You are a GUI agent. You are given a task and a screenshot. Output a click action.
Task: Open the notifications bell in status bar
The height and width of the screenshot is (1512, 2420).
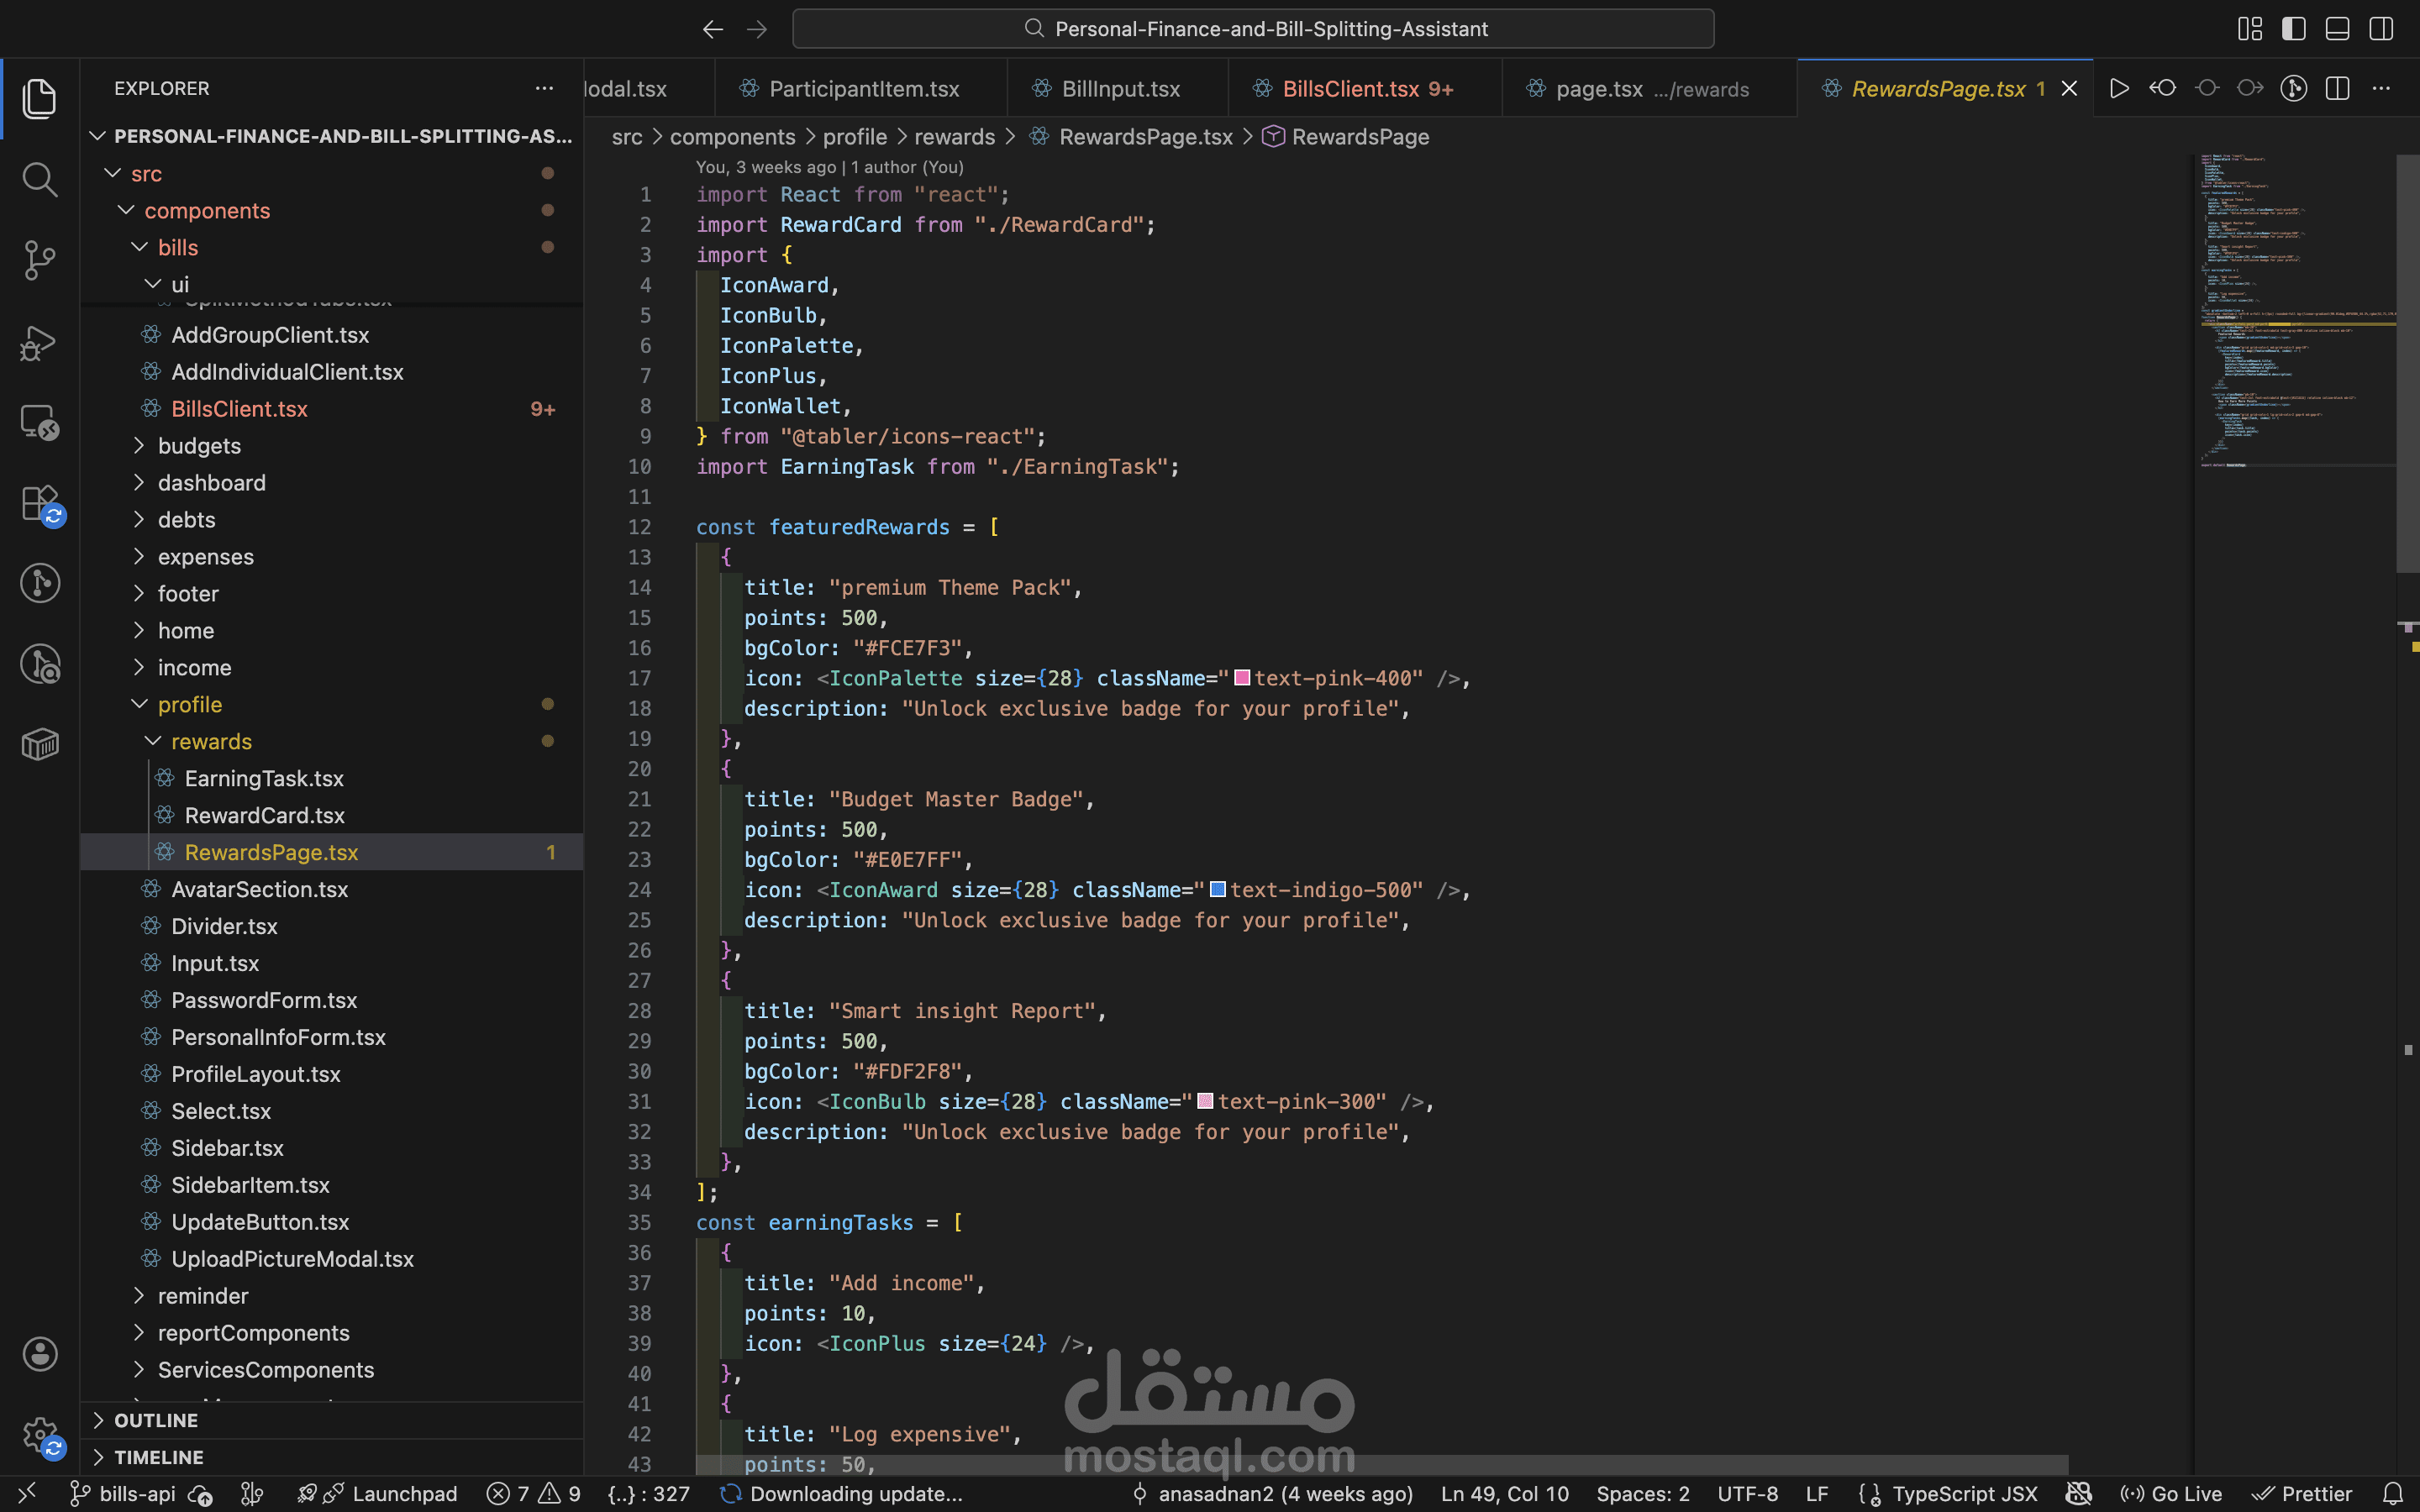pyautogui.click(x=2392, y=1493)
